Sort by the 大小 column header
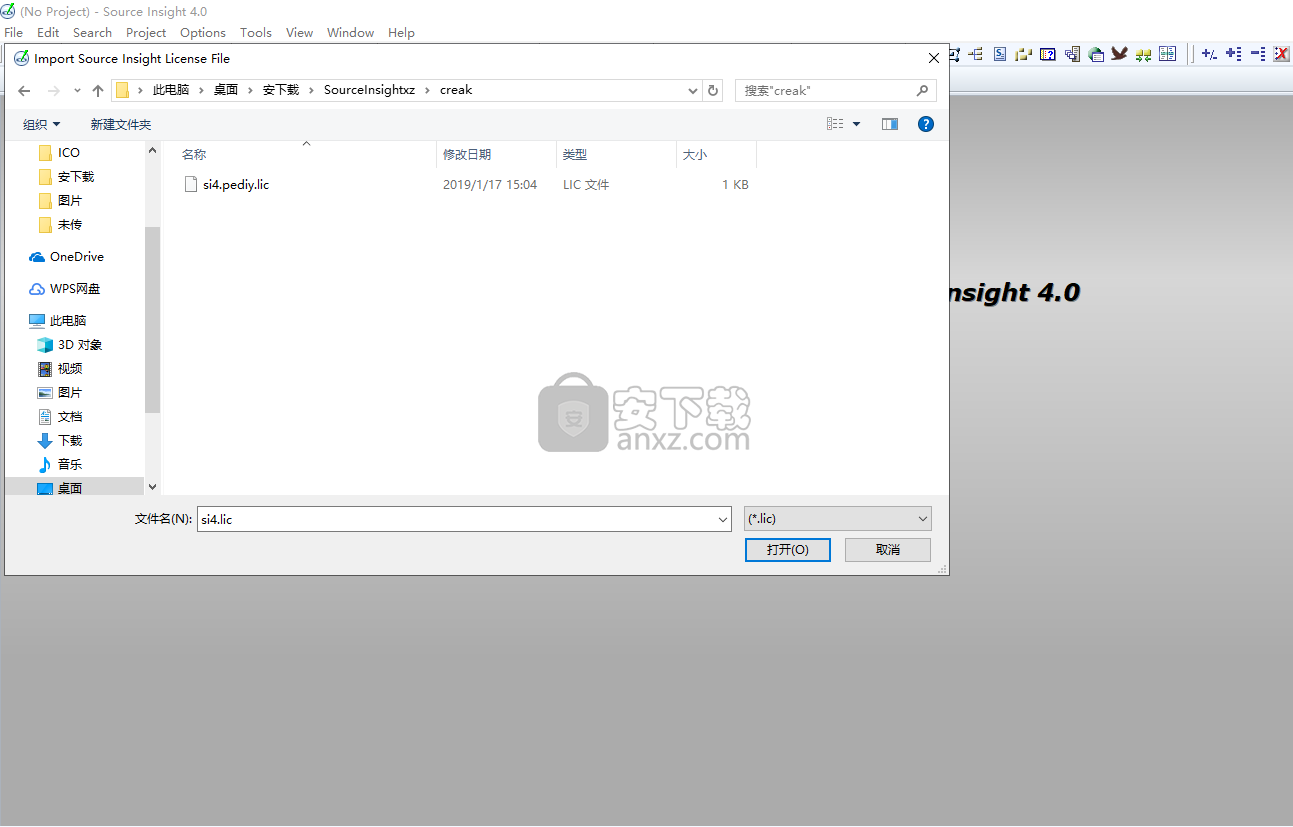The width and height of the screenshot is (1293, 827). tap(695, 154)
